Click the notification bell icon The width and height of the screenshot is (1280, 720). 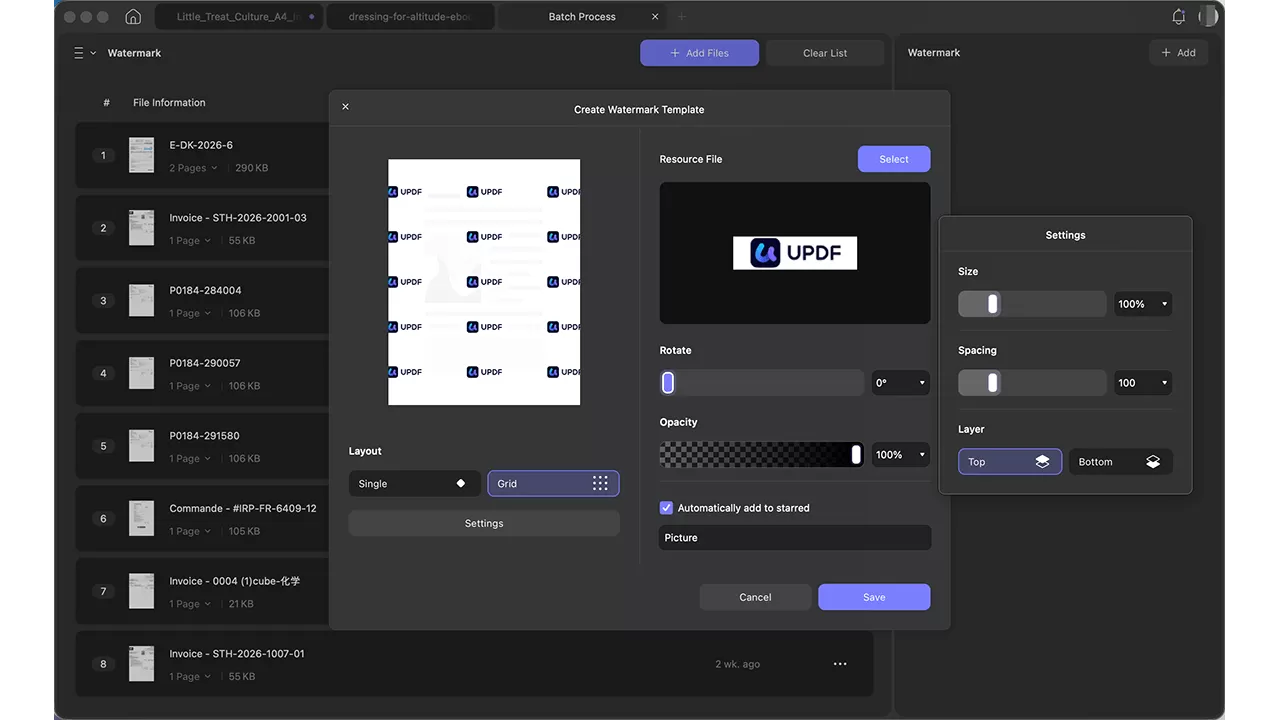click(1179, 17)
